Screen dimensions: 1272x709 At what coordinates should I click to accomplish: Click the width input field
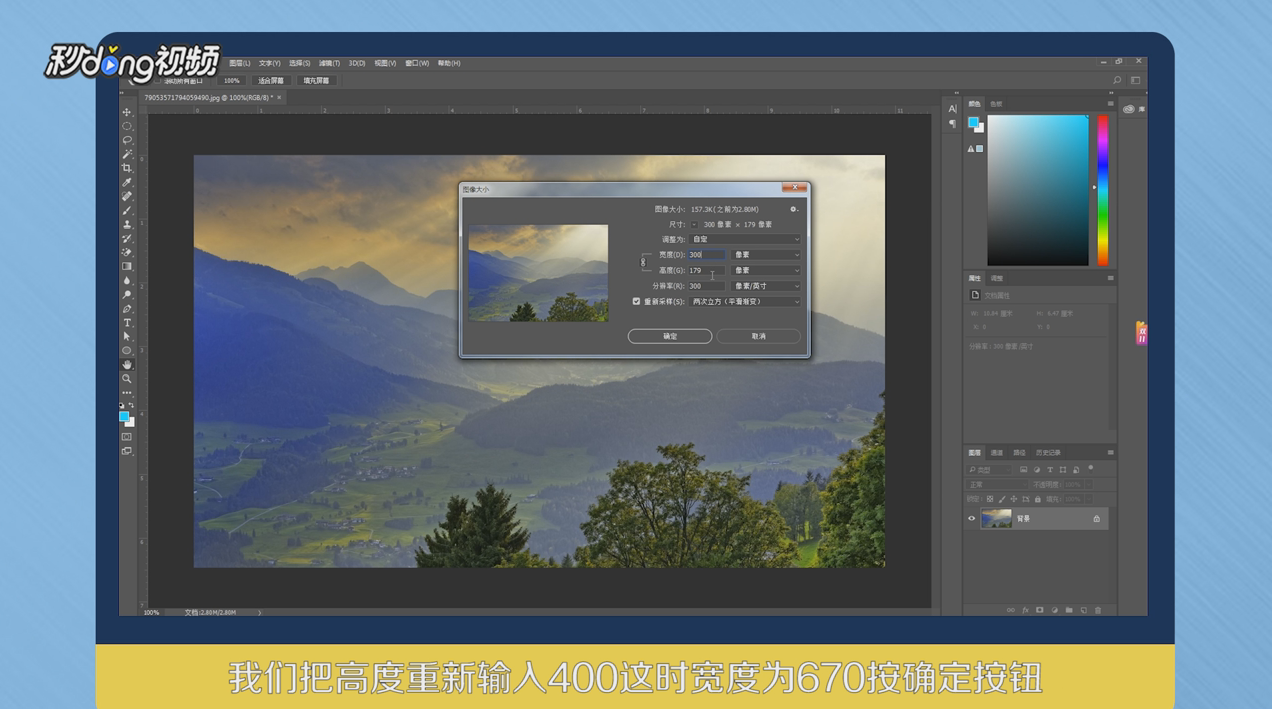706,255
